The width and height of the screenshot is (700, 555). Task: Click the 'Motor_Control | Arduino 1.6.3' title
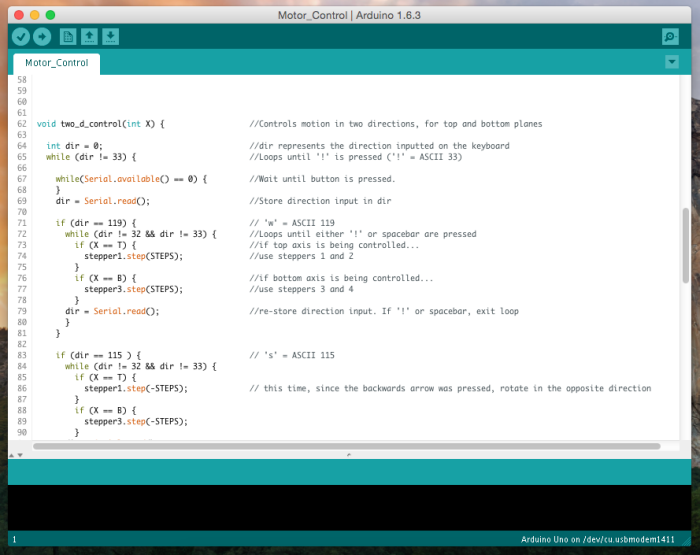pos(349,15)
